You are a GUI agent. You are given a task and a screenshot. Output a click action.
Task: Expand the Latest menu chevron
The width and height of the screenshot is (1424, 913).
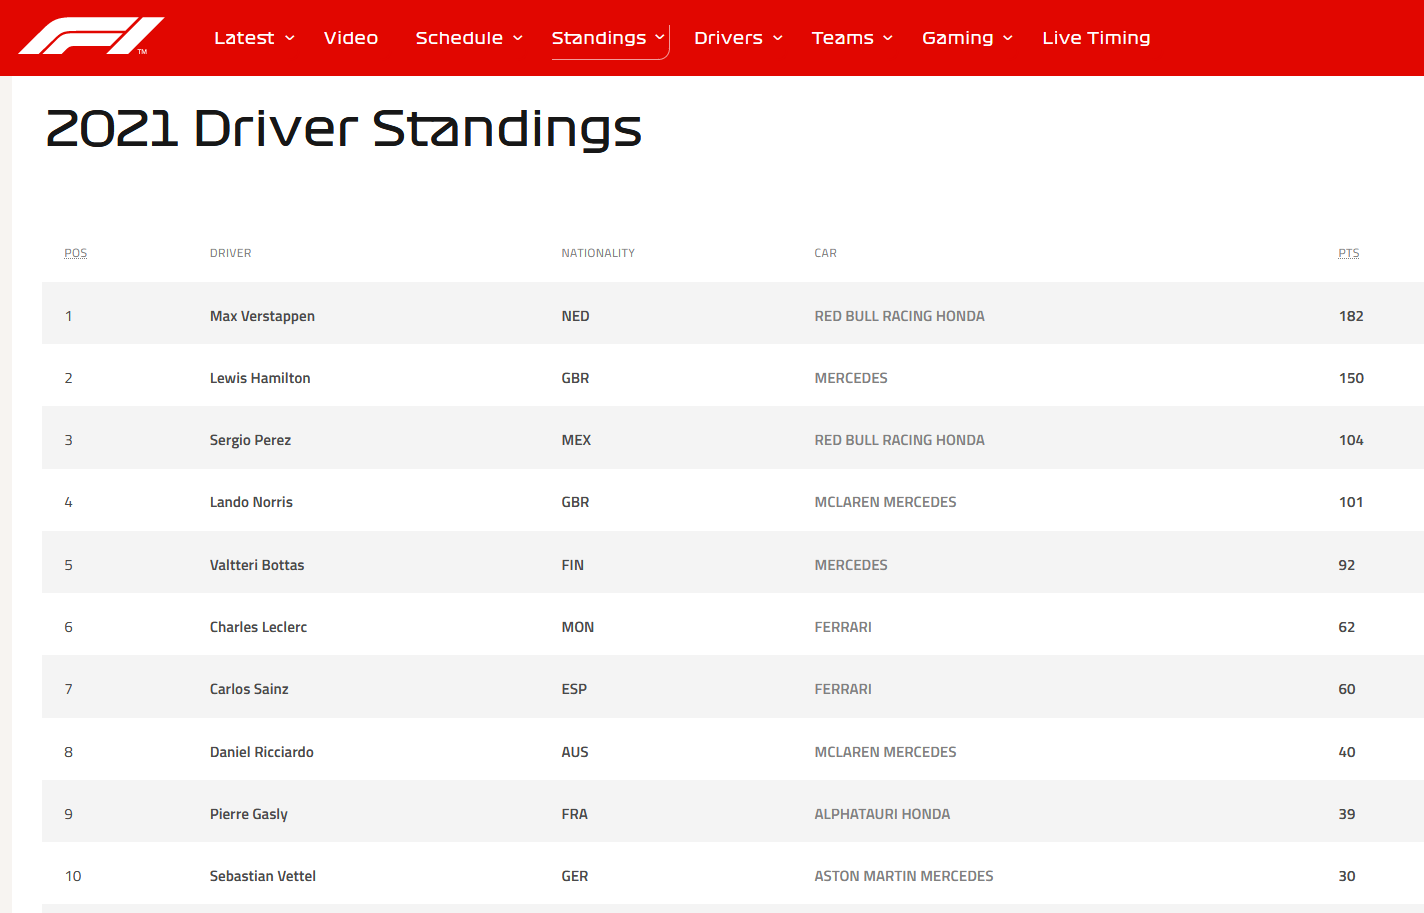coord(290,38)
